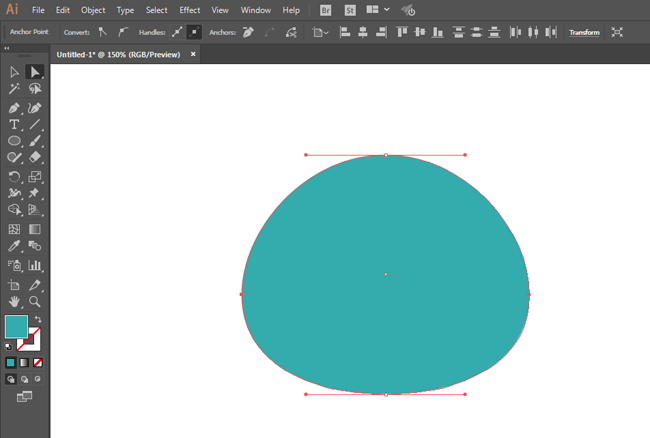Choose the Type tool
The height and width of the screenshot is (438, 650).
click(14, 124)
